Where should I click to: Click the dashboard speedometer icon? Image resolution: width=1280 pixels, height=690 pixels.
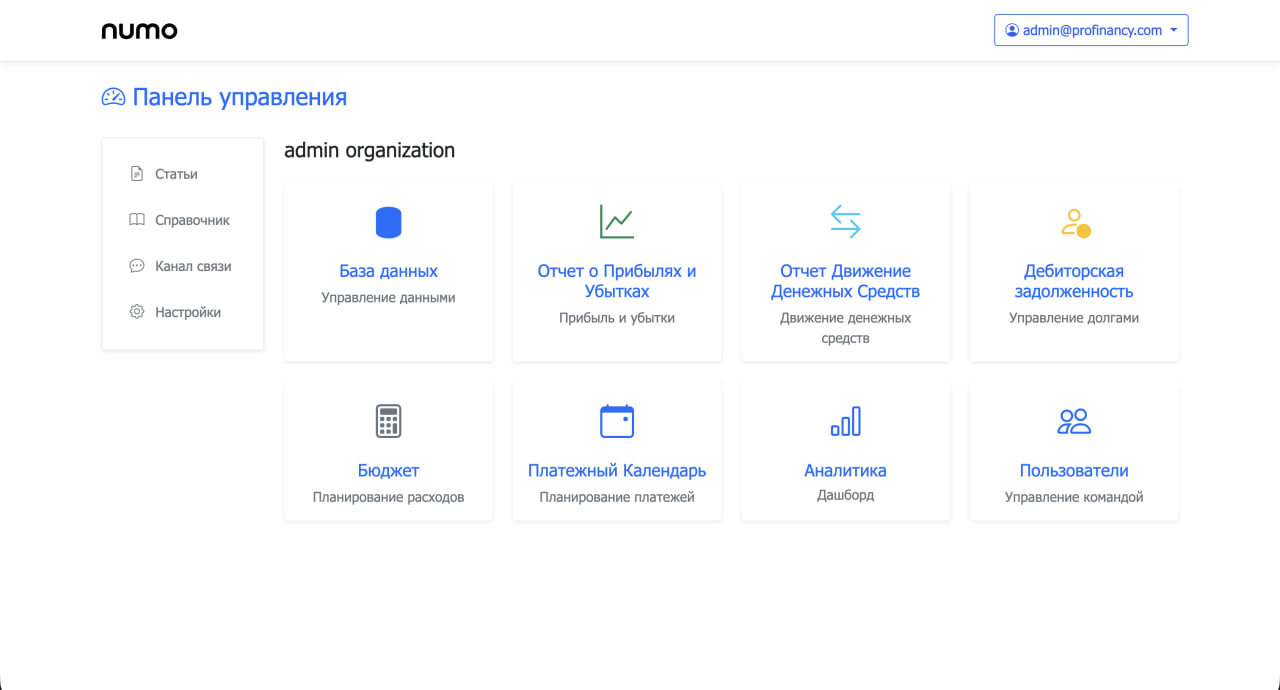tap(113, 97)
